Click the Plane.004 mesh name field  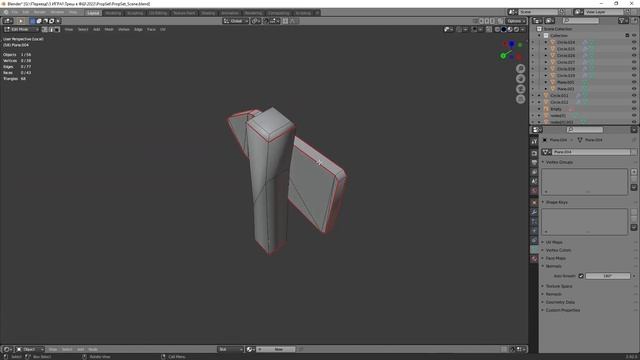coord(591,152)
